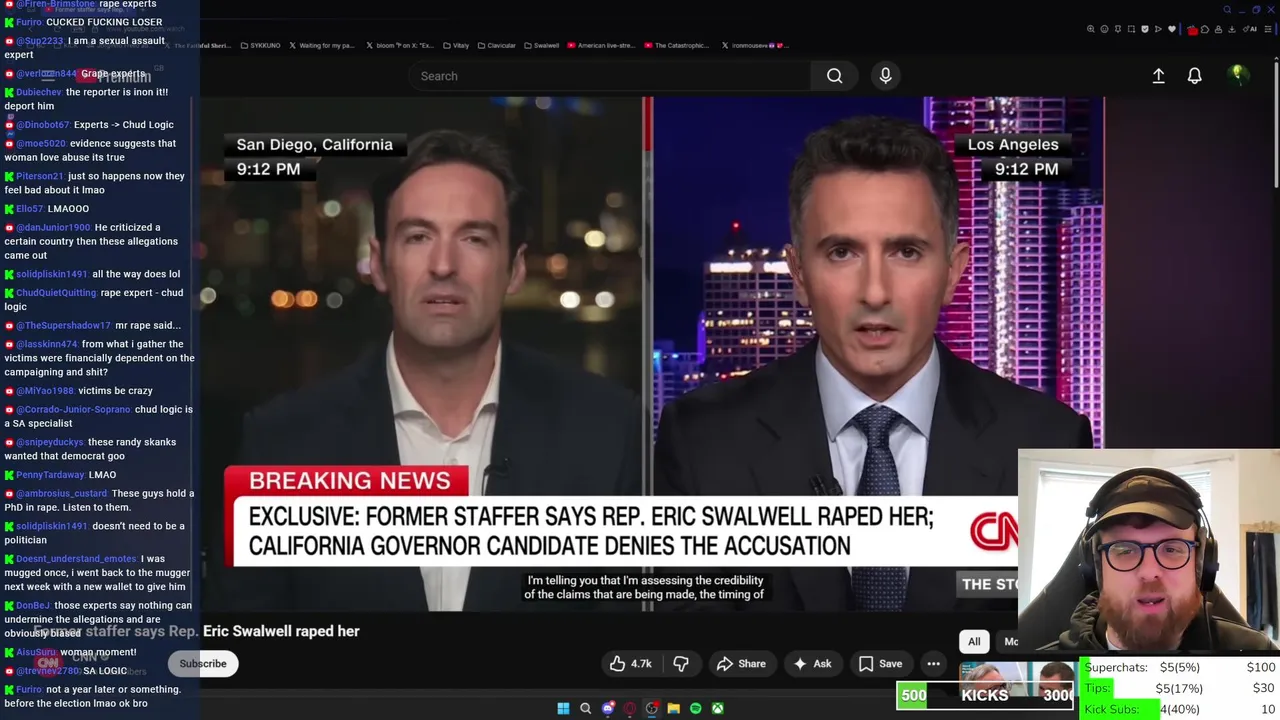Image resolution: width=1280 pixels, height=720 pixels.
Task: Open the YouTube upload/create icon
Action: 1158,76
